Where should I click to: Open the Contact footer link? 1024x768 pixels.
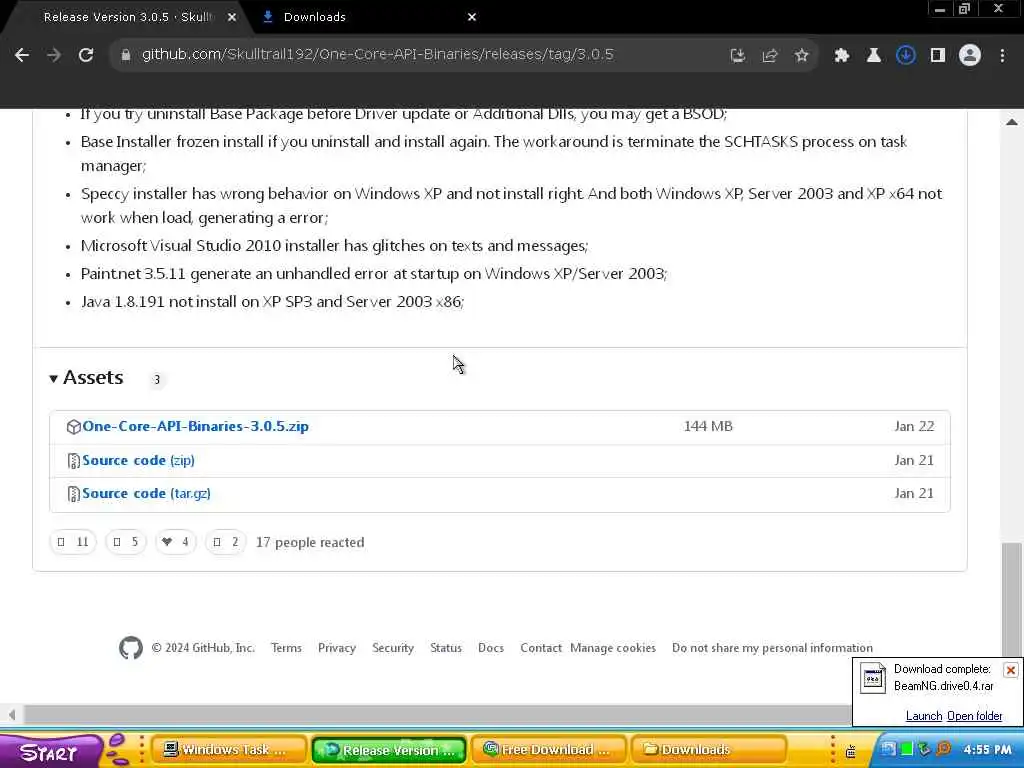(x=541, y=648)
